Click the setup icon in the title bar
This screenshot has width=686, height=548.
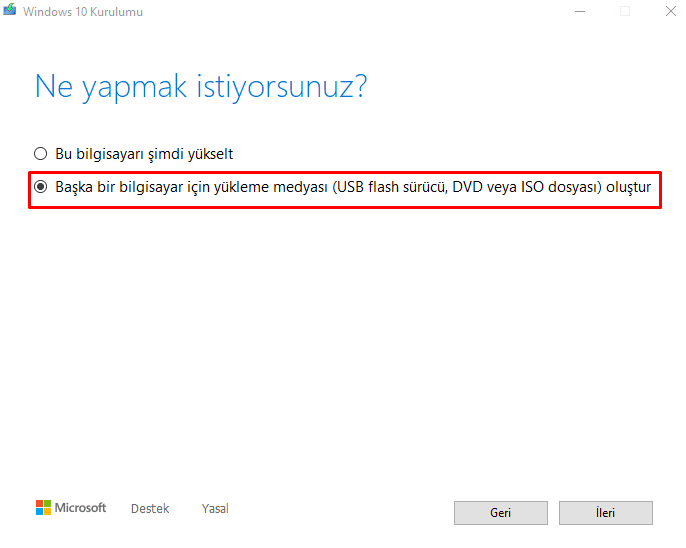point(10,11)
